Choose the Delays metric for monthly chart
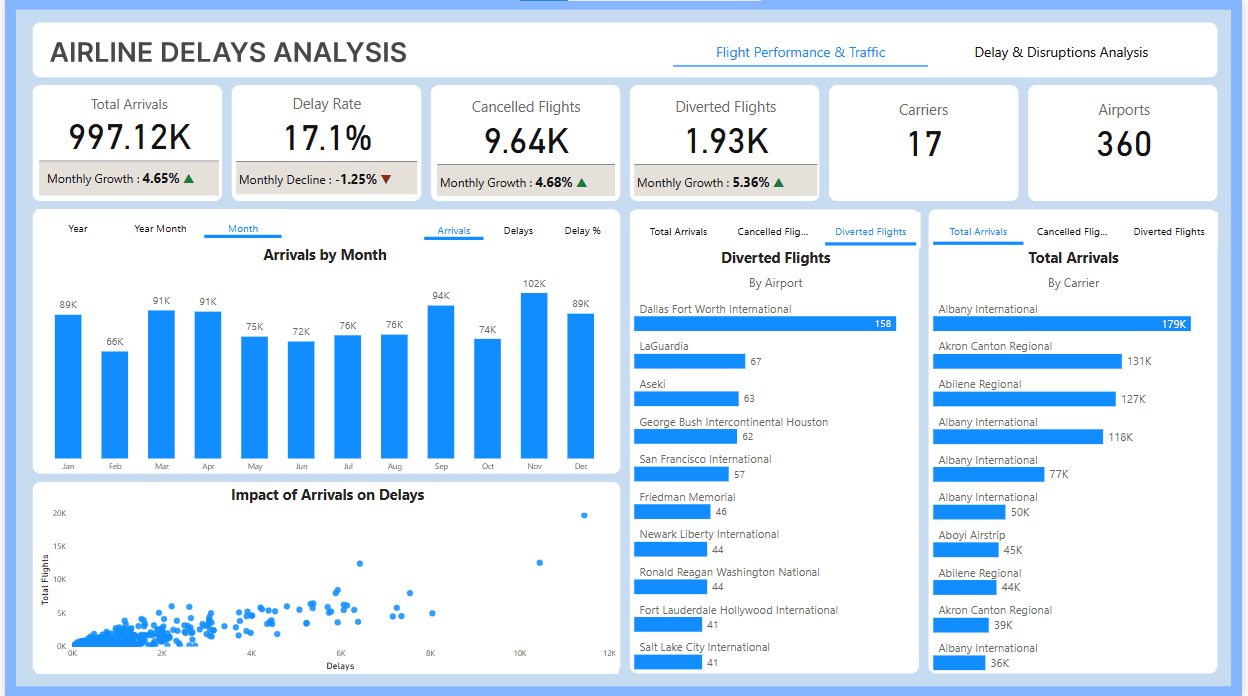This screenshot has height=696, width=1248. tap(518, 231)
